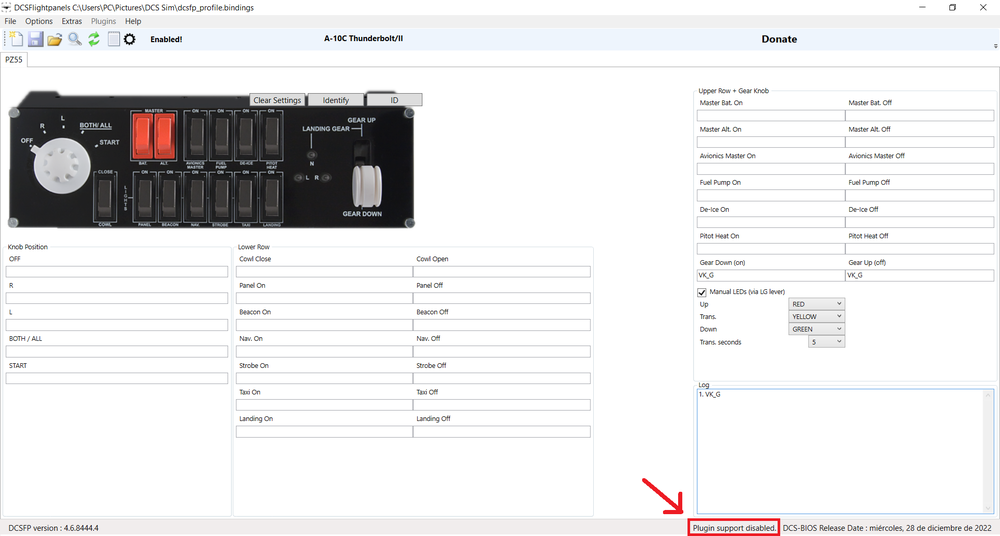Click the red Master BAT switch on panel image
This screenshot has width=1000, height=536.
pyautogui.click(x=143, y=137)
